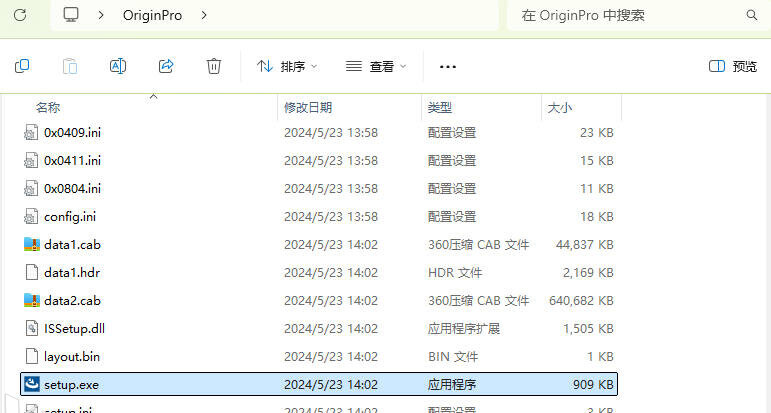Click the Copy icon in toolbar
The height and width of the screenshot is (413, 771).
pos(22,66)
